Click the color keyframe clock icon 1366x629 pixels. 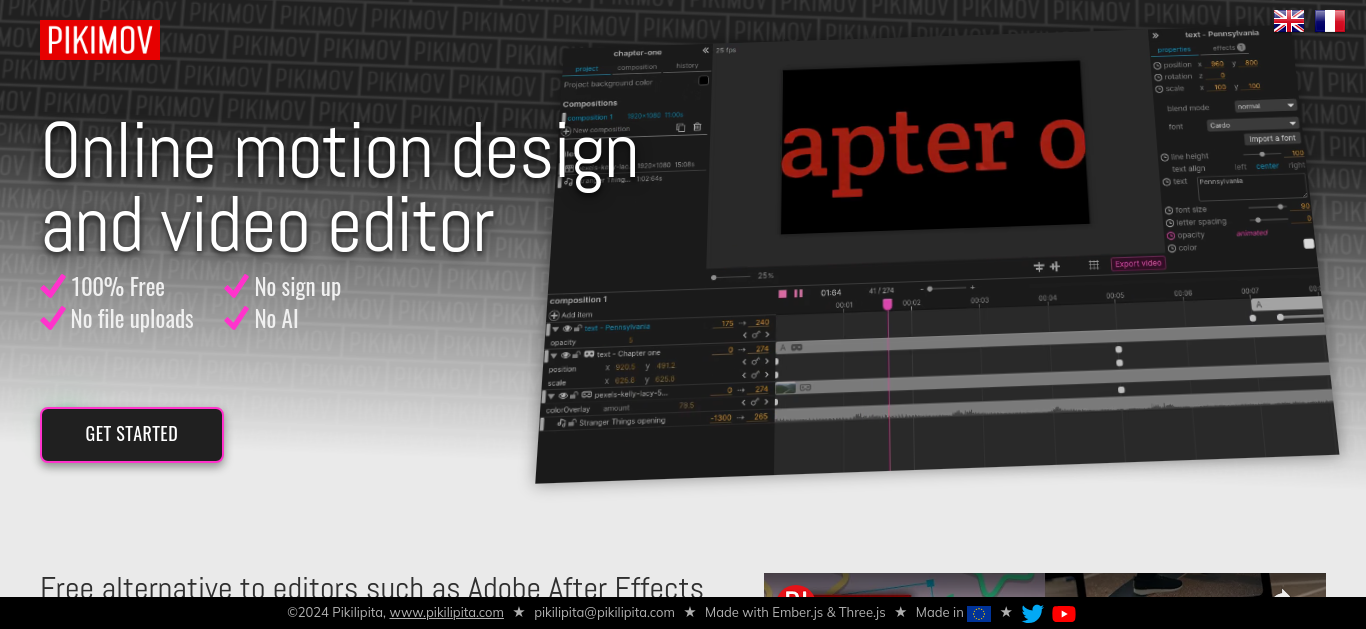(1172, 248)
